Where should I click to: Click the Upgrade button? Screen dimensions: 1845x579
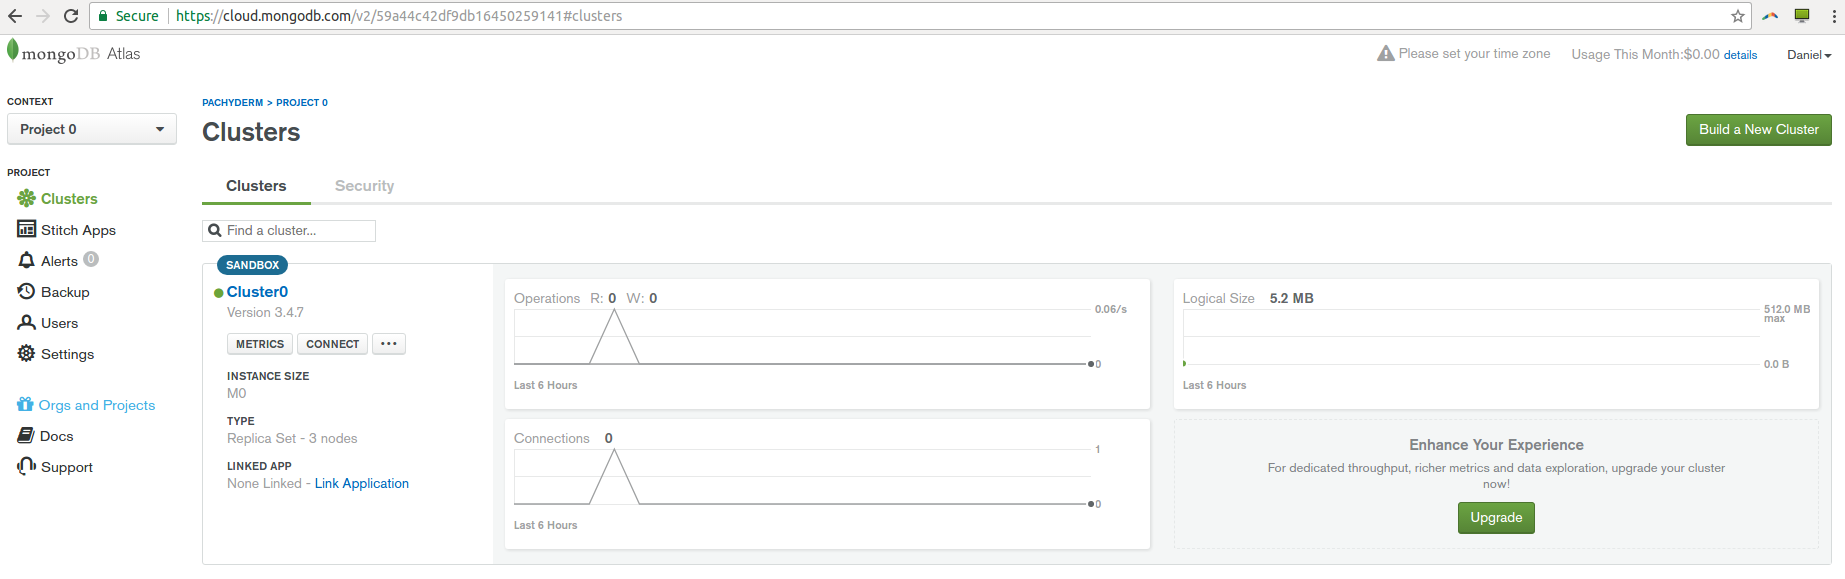[x=1496, y=518]
